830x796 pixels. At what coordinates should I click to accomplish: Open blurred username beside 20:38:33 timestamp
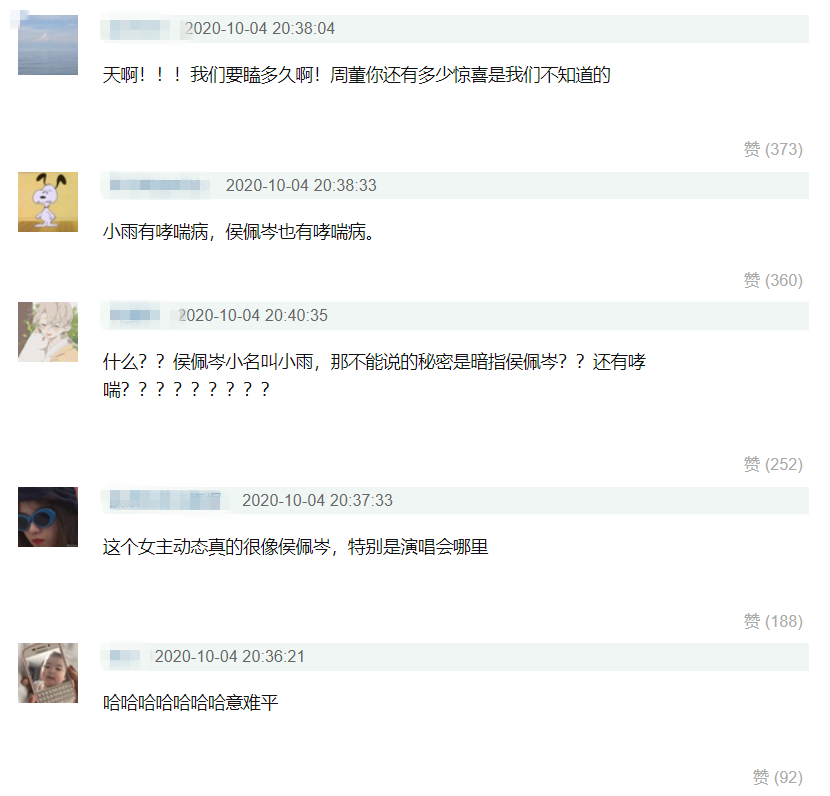coord(158,185)
